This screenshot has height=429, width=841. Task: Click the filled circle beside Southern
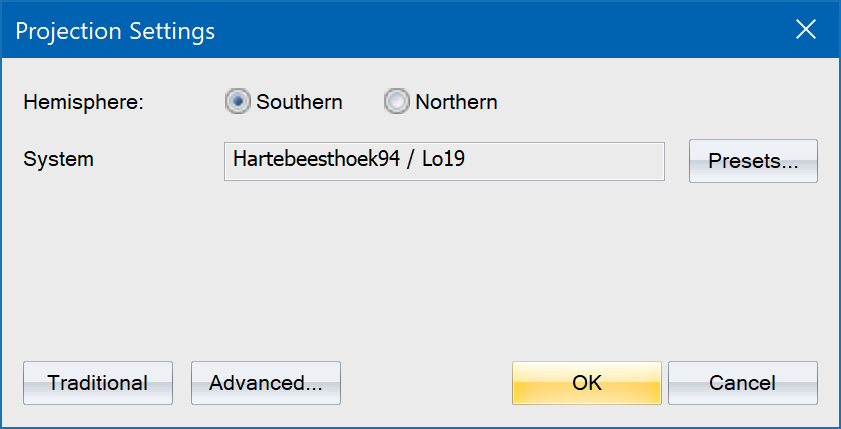click(x=238, y=102)
